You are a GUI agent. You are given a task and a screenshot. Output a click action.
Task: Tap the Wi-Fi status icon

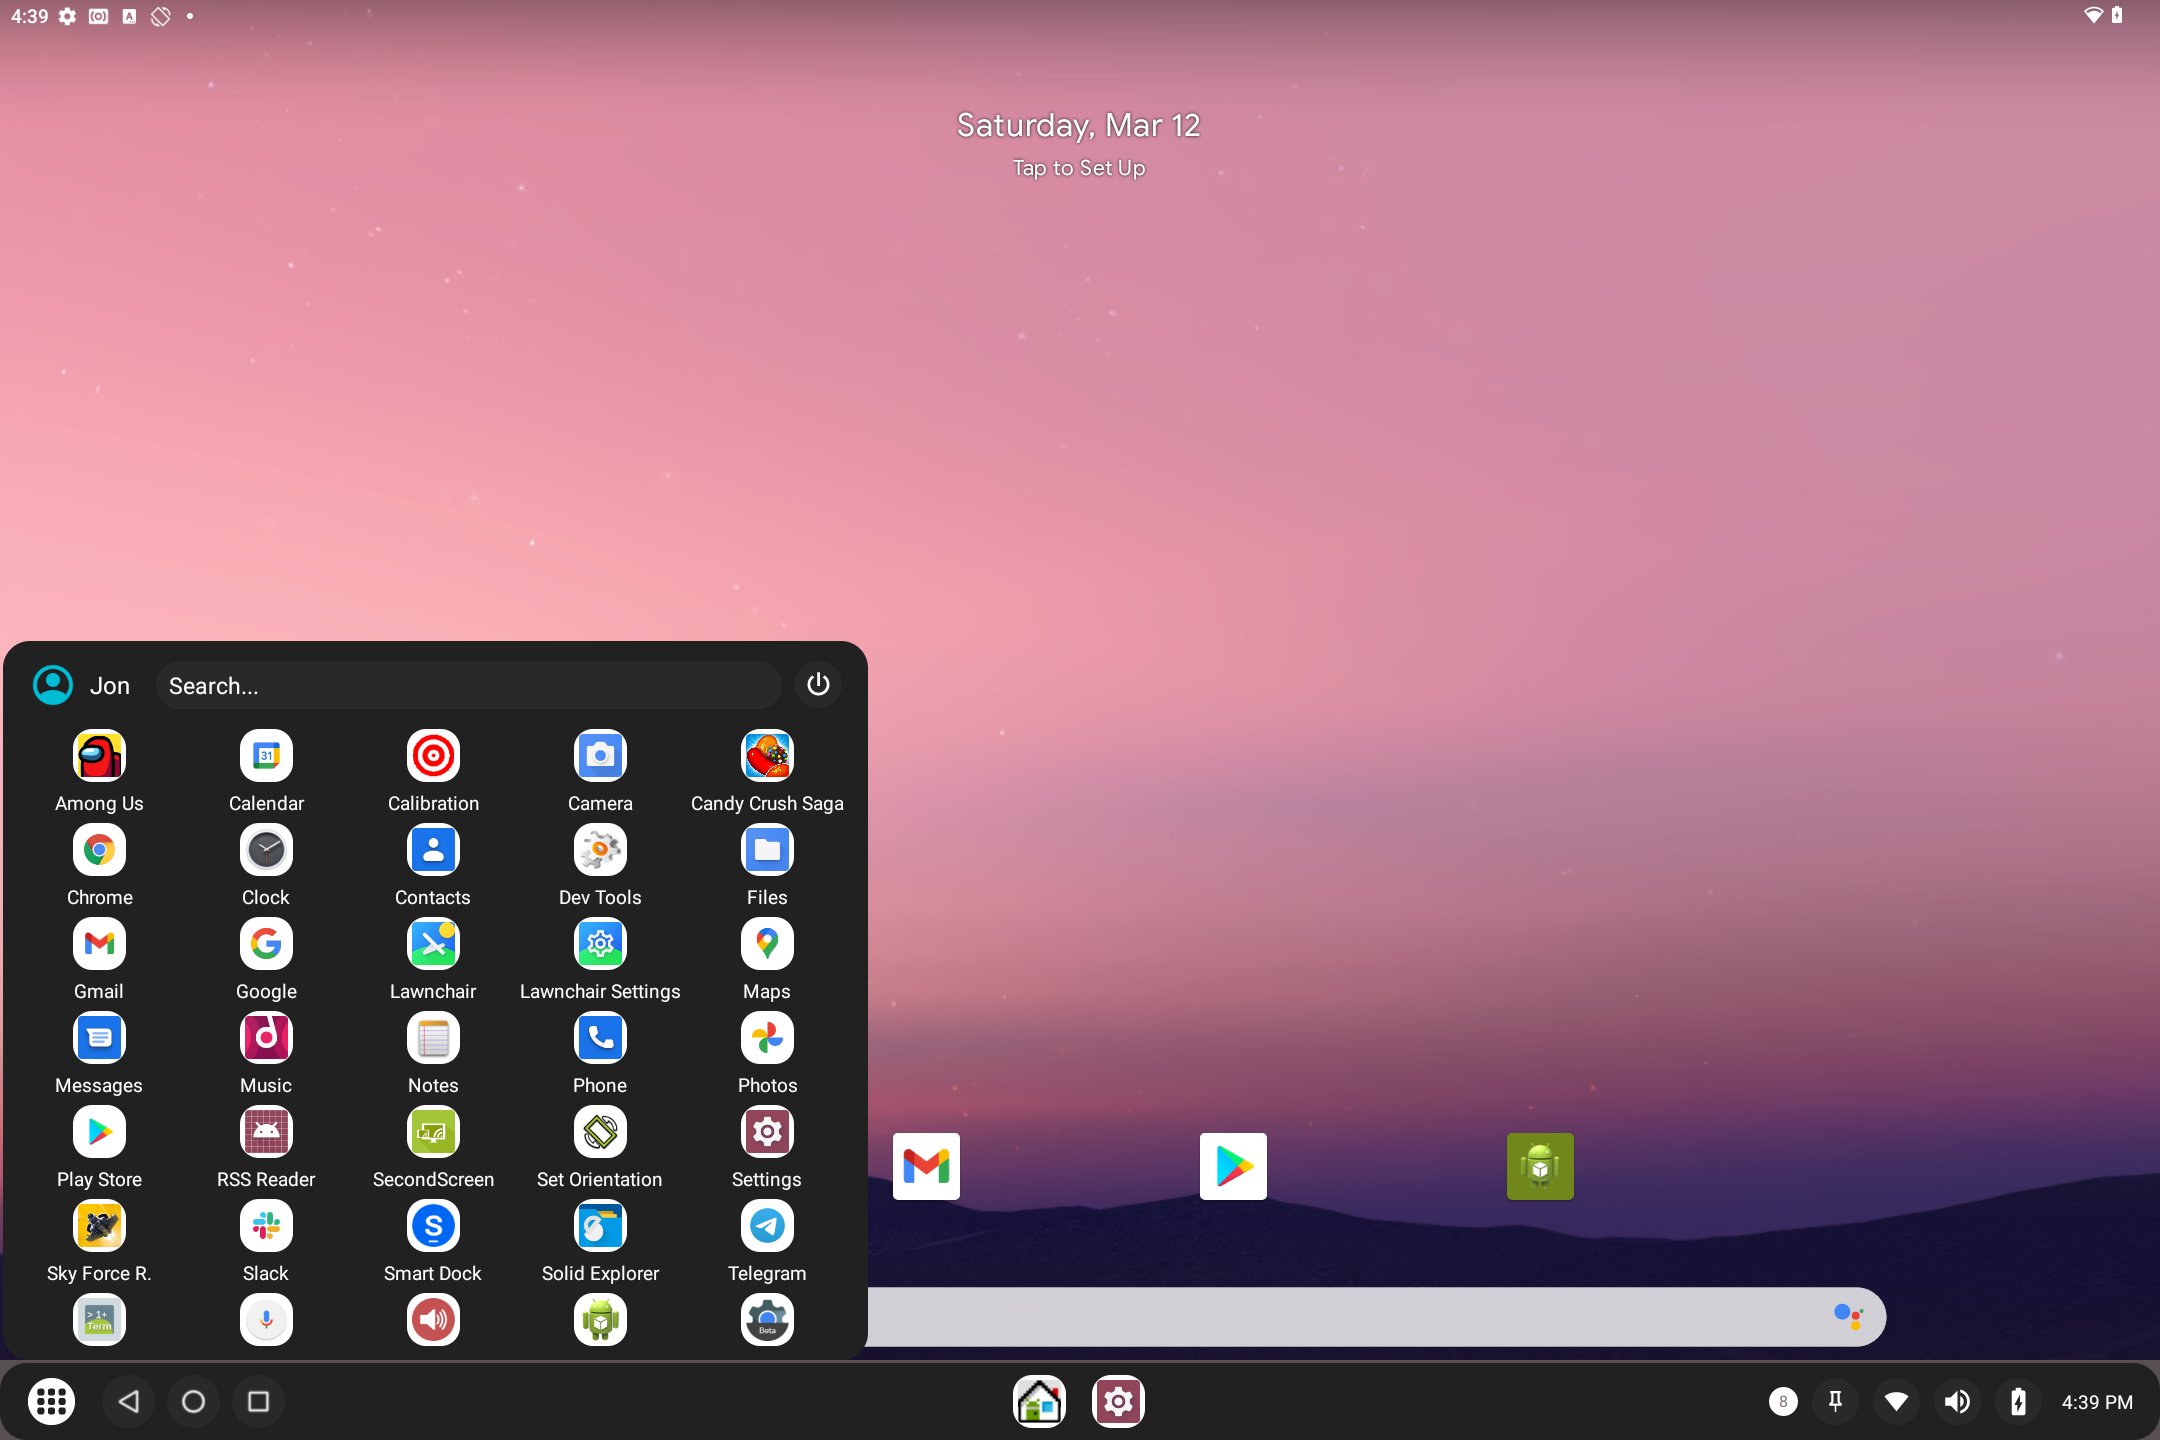tap(1896, 1401)
